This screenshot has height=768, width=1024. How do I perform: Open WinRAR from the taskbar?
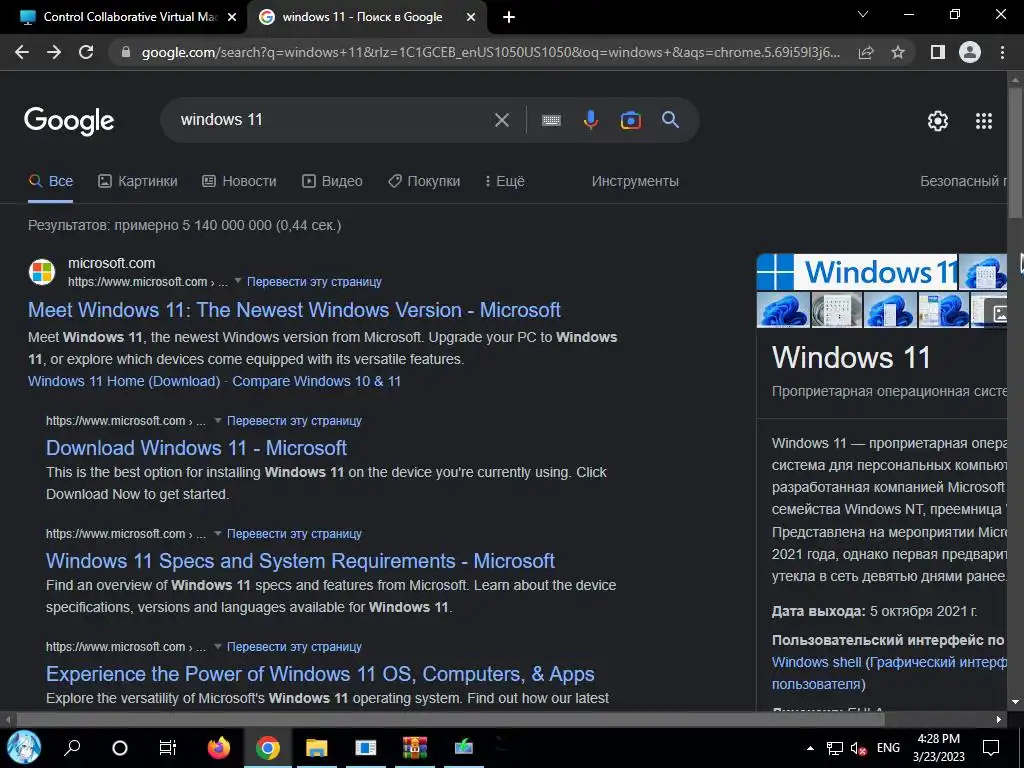pyautogui.click(x=415, y=747)
